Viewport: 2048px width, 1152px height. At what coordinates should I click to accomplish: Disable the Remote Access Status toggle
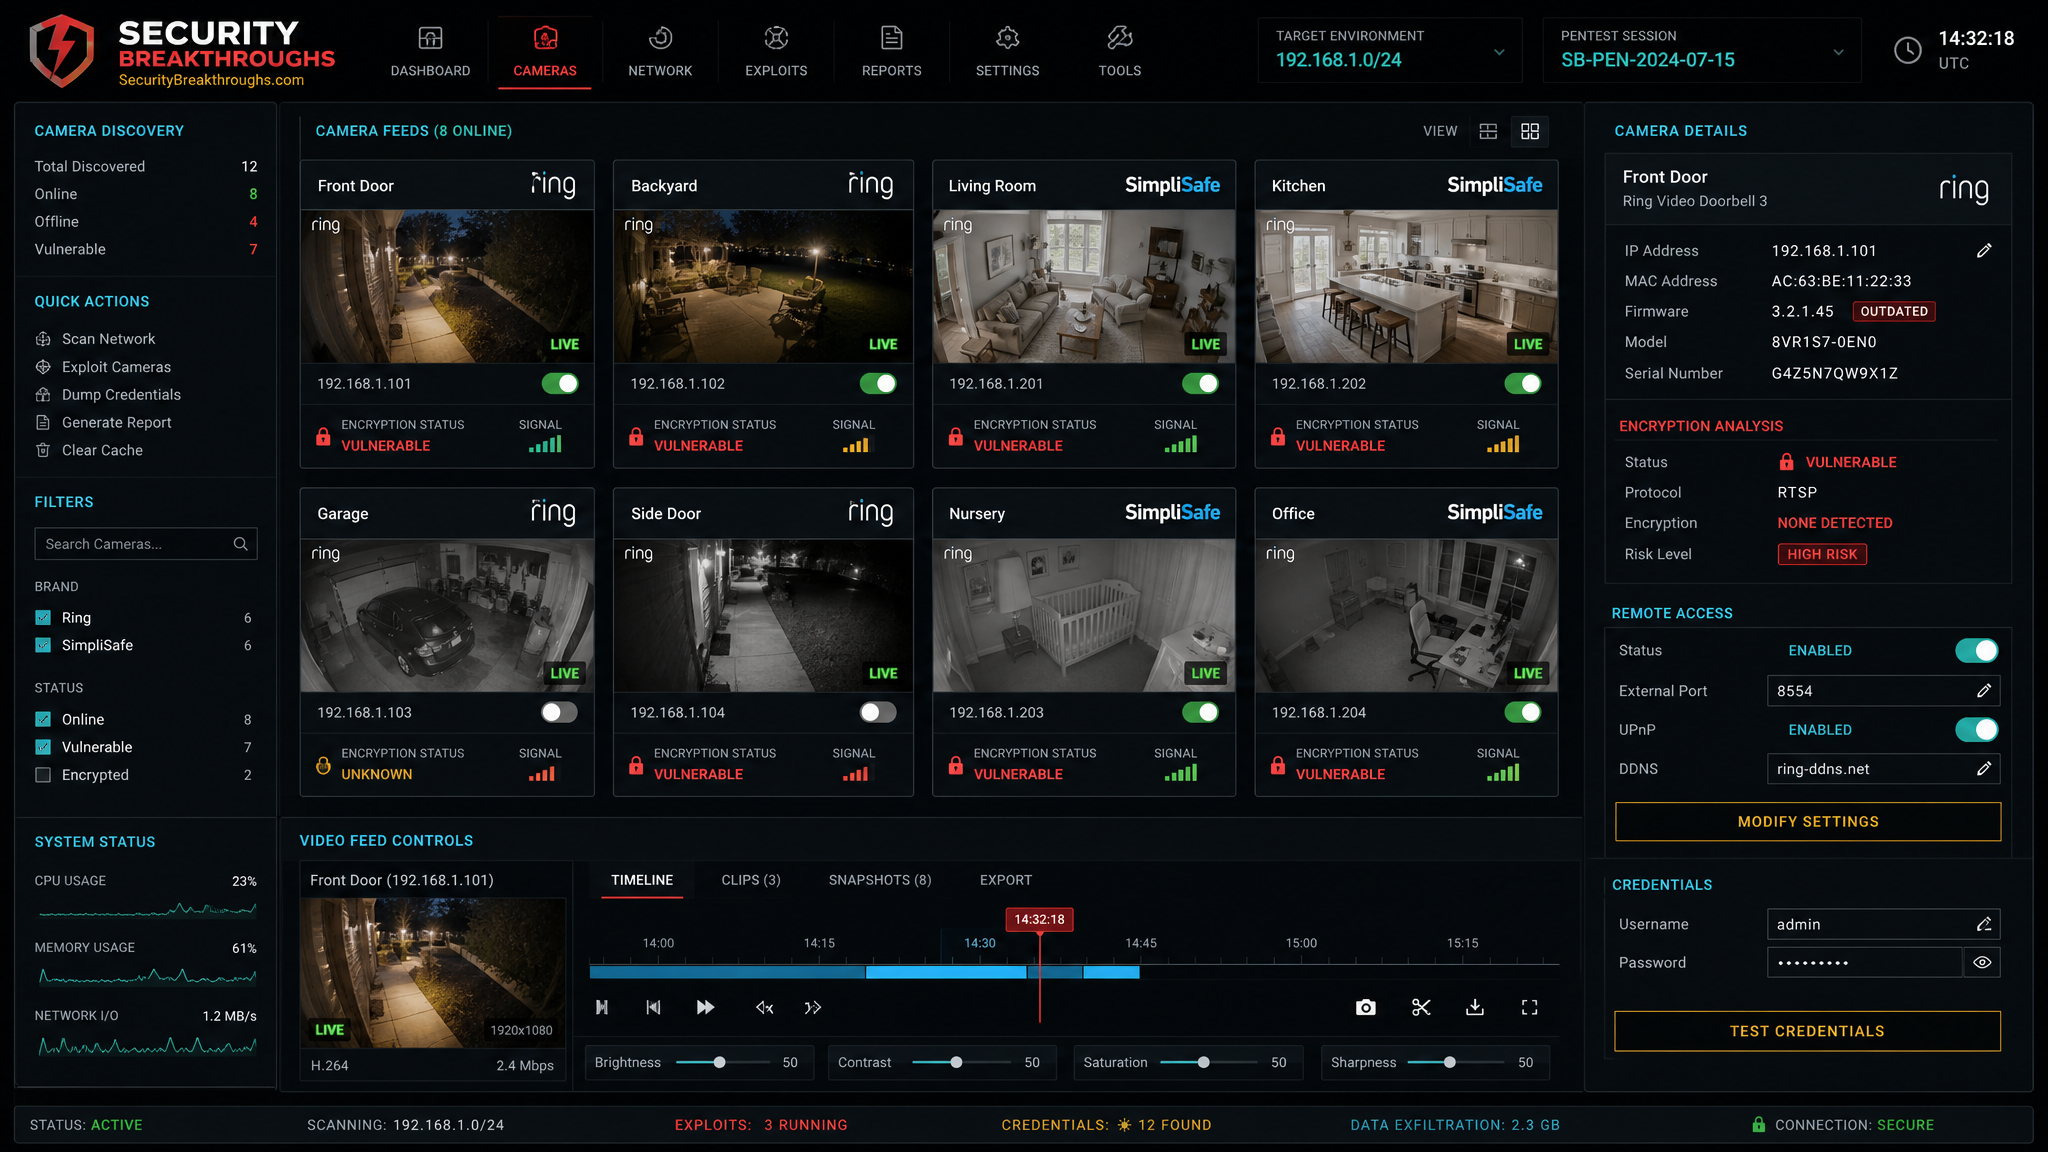click(1977, 651)
